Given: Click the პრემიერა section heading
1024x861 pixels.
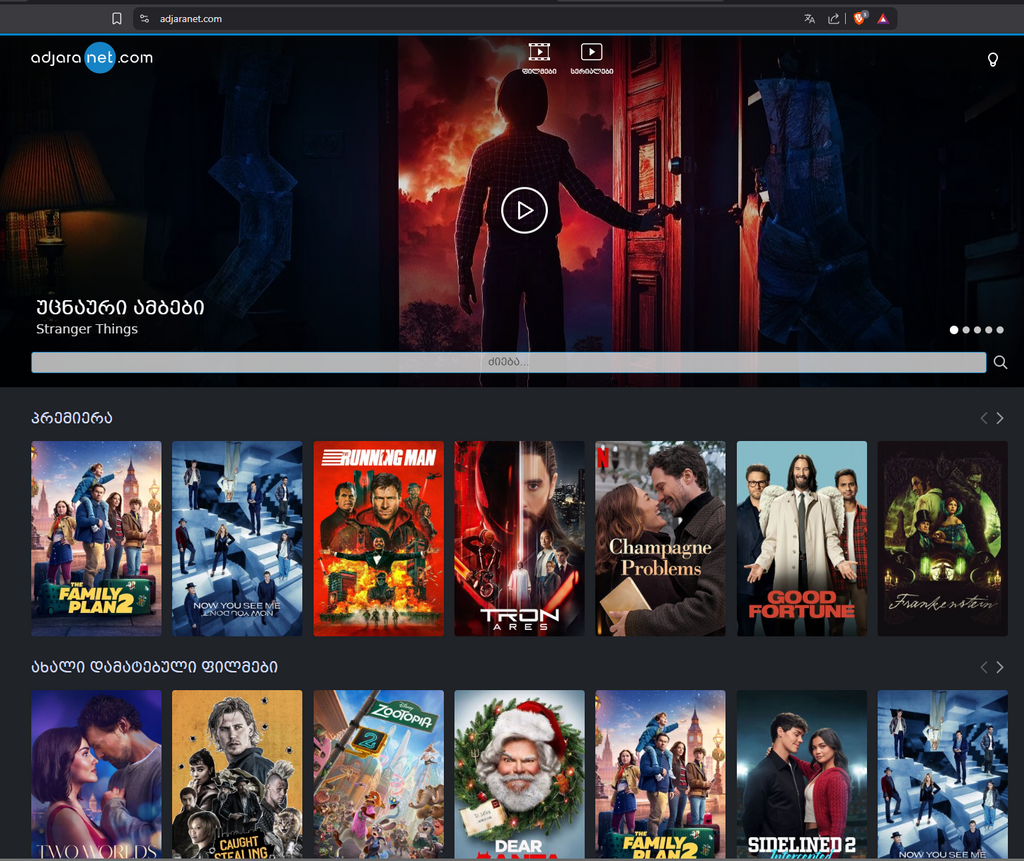Looking at the screenshot, I should [72, 418].
